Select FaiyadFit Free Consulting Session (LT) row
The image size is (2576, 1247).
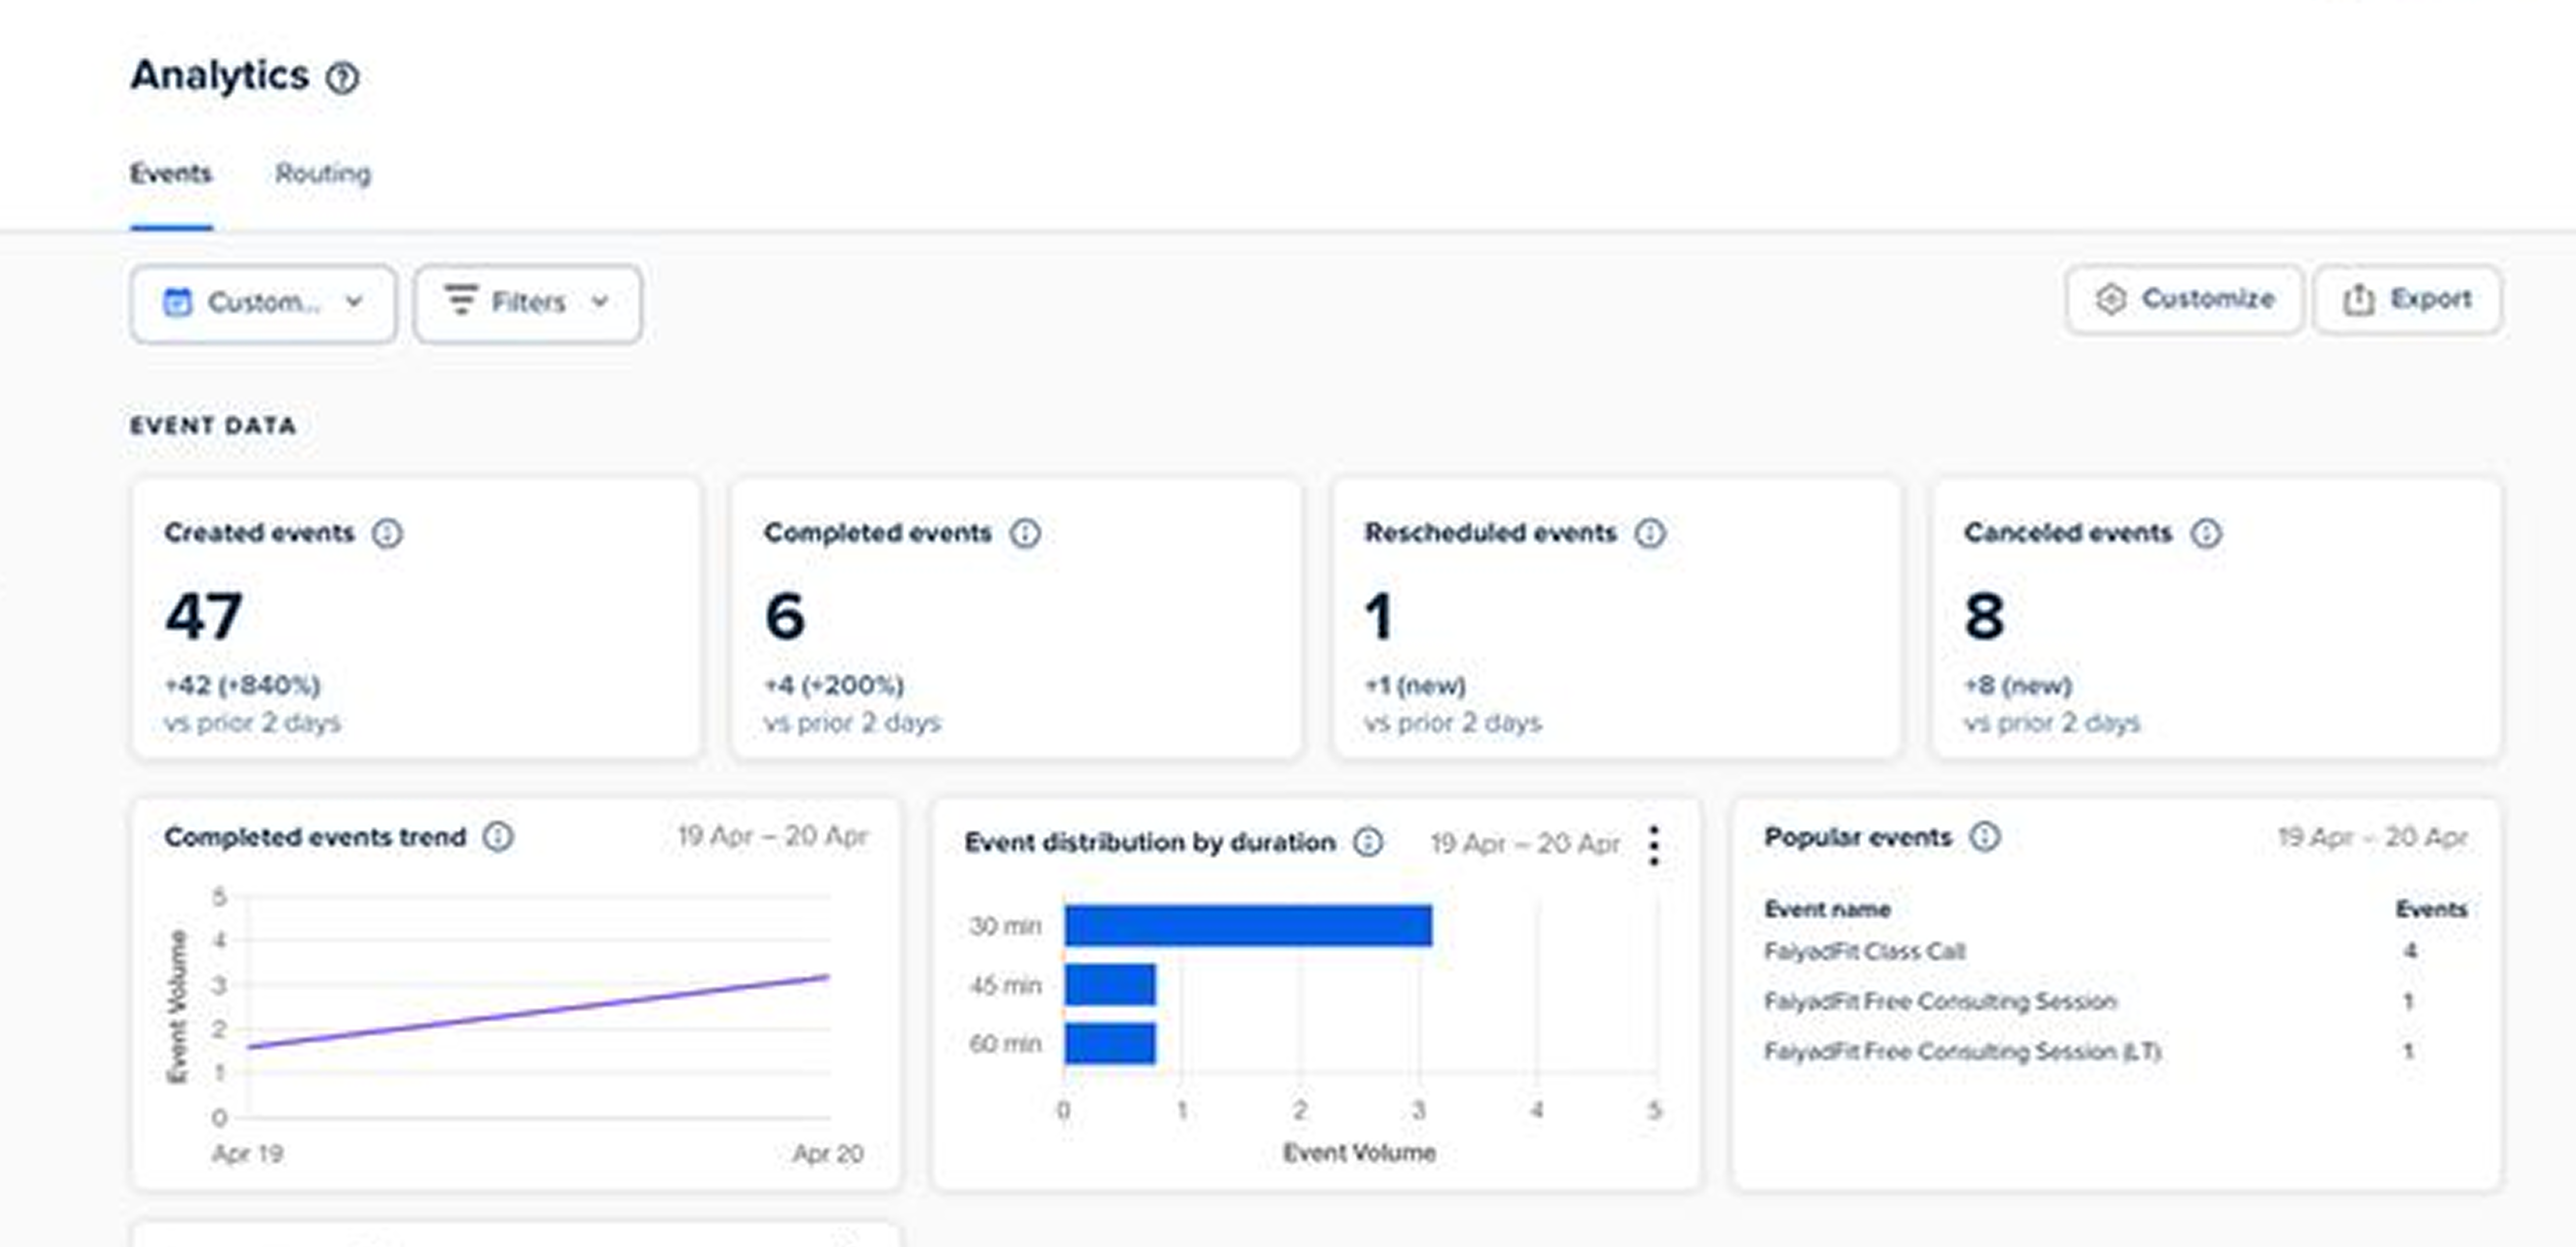coord(2115,1051)
